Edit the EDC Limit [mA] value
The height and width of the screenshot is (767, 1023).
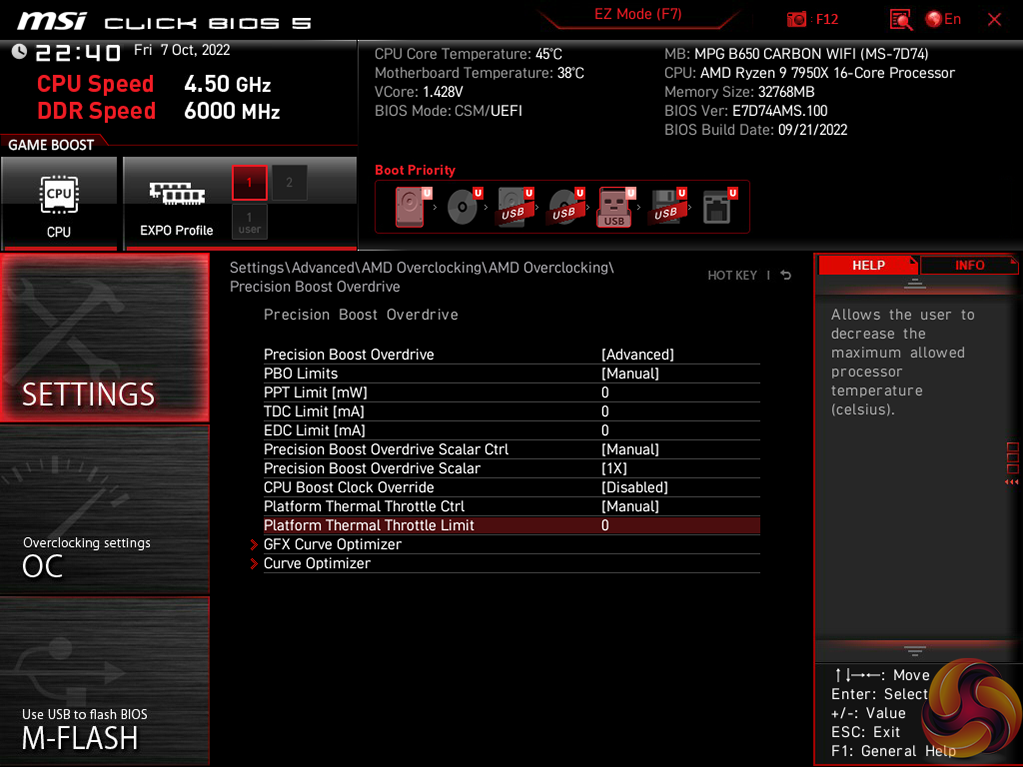click(x=512, y=430)
